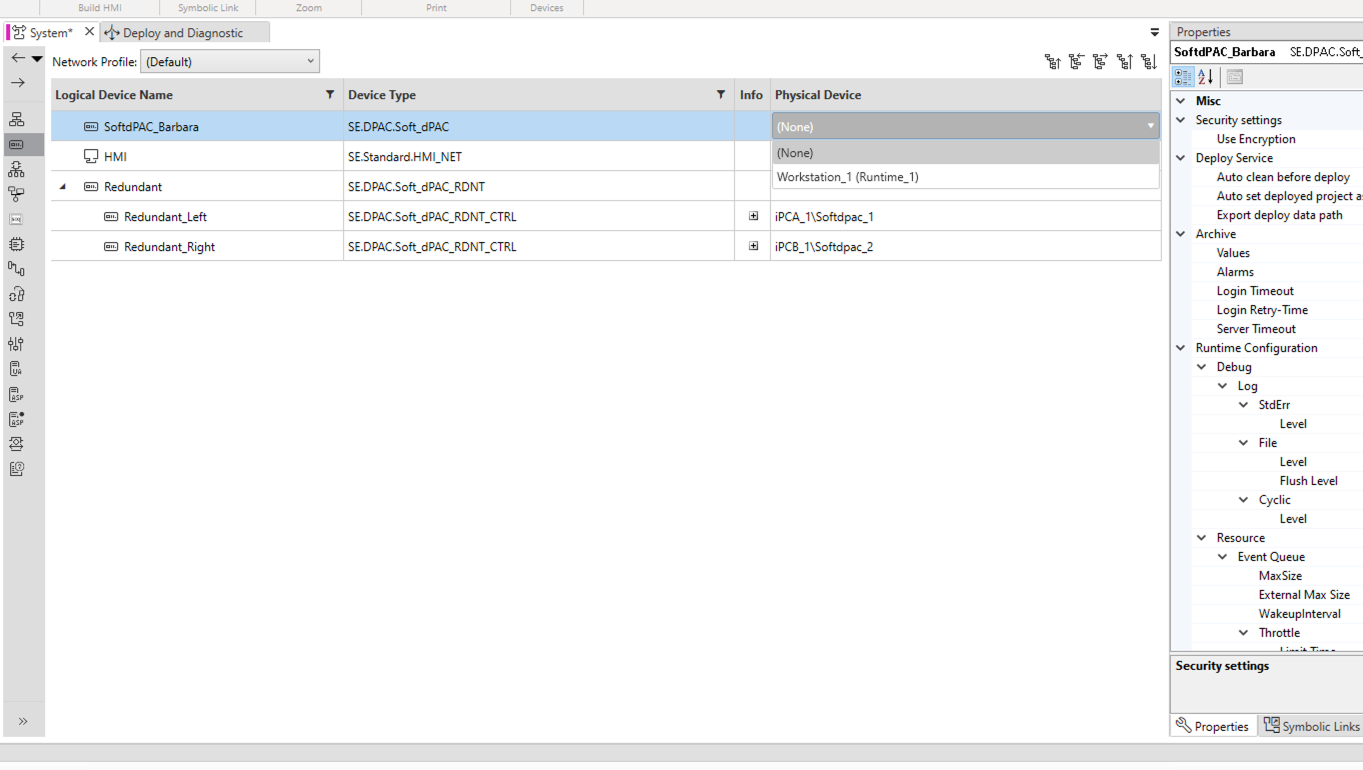Click the back arrow in the left sidebar
The image size is (1363, 770).
click(17, 58)
